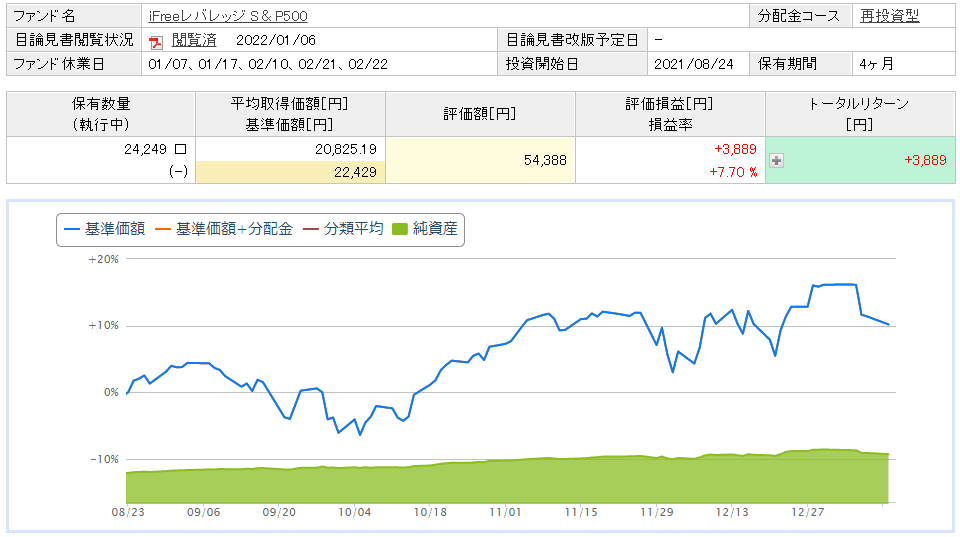Image resolution: width=960 pixels, height=537 pixels.
Task: Click the red PDF prospectus icon
Action: [x=156, y=42]
